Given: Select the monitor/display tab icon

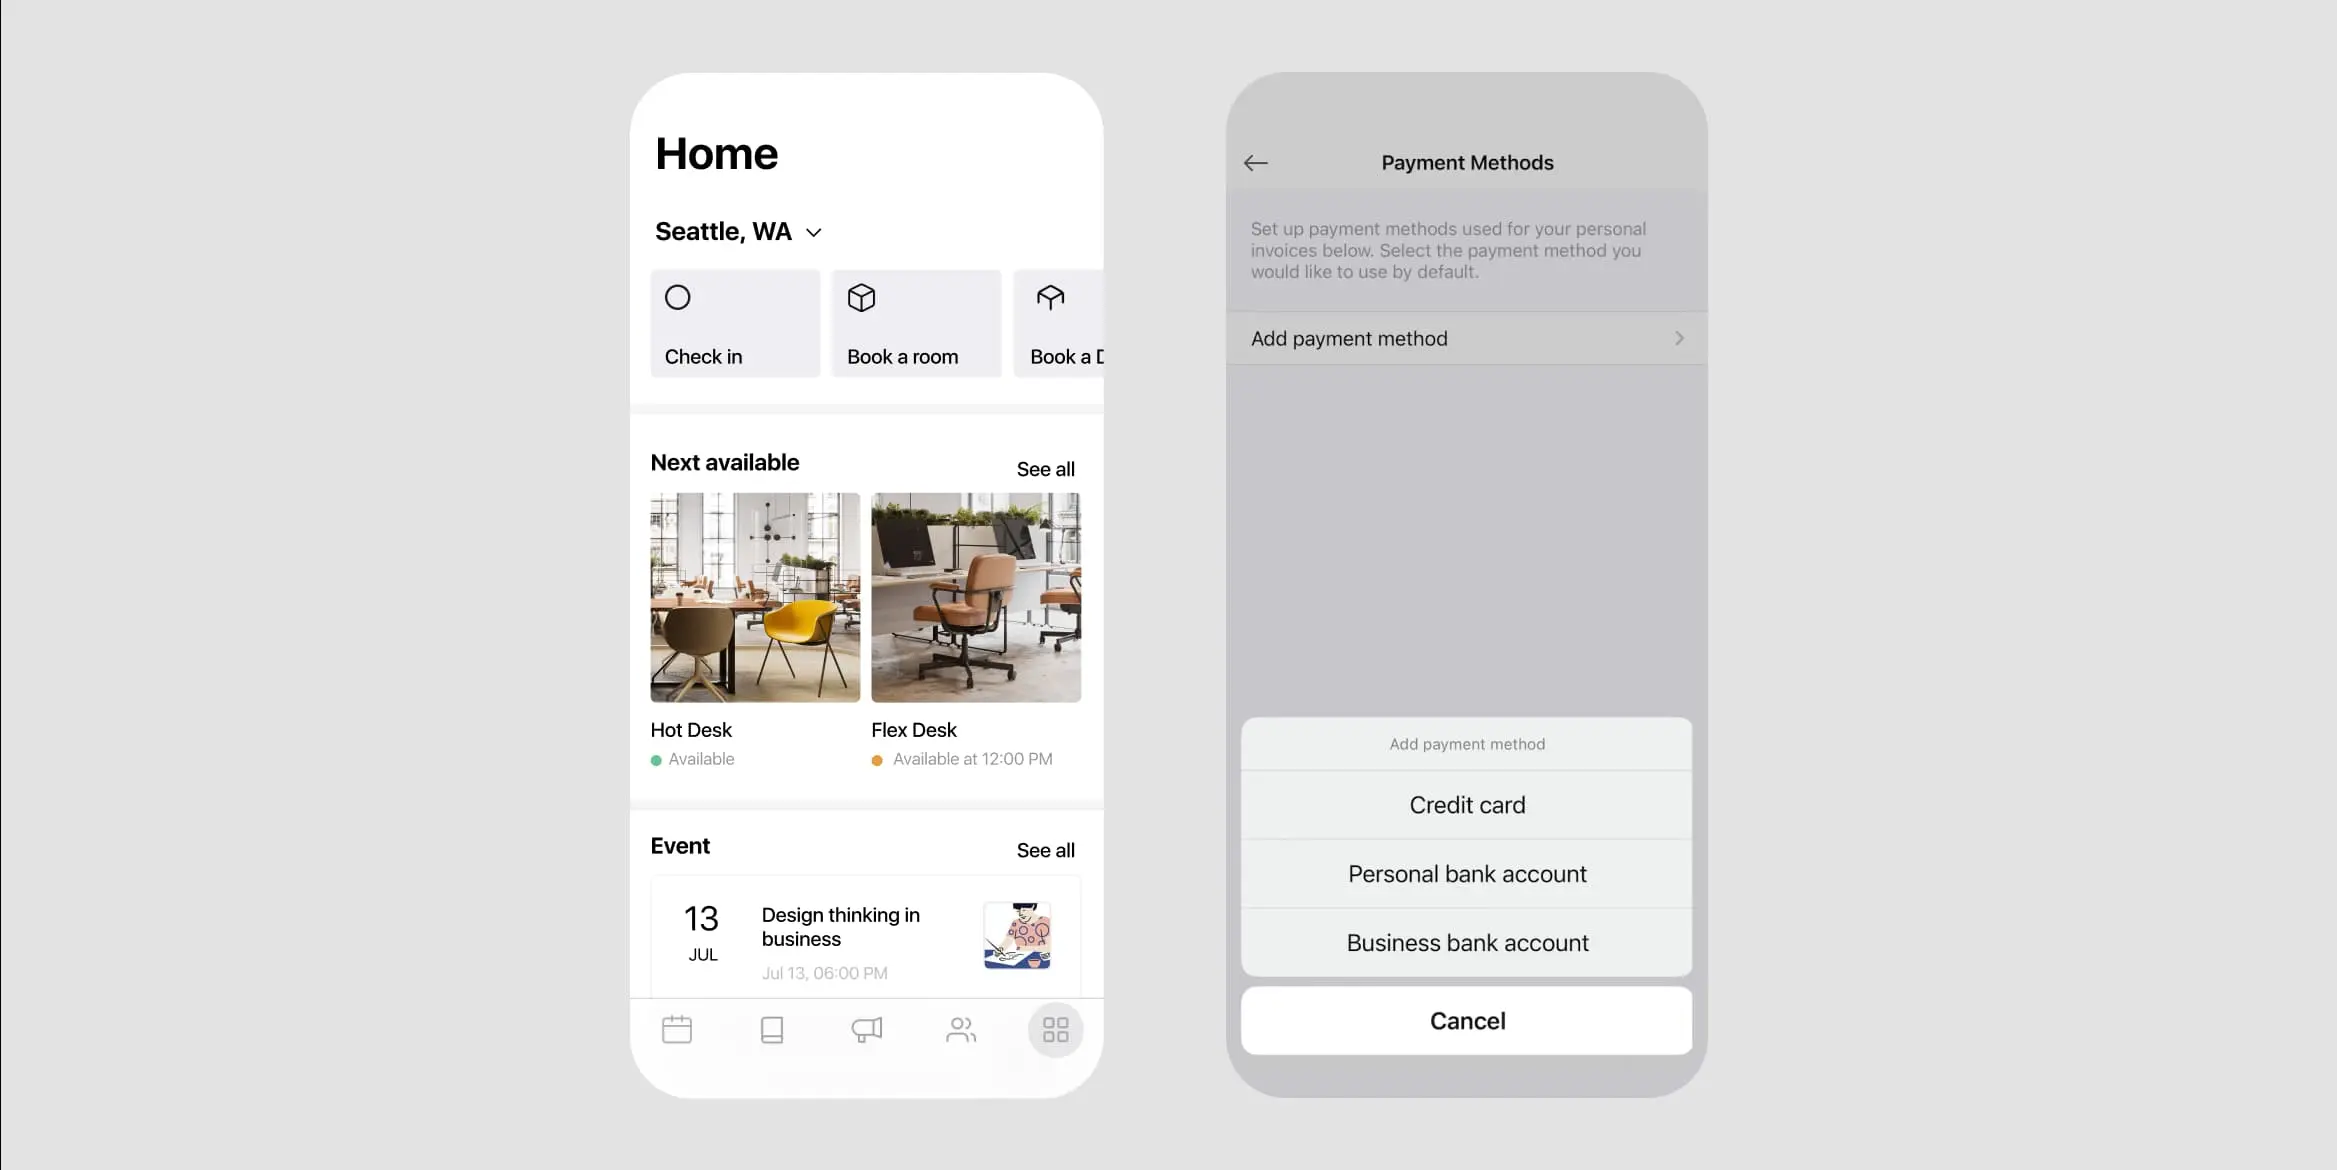Looking at the screenshot, I should click(772, 1030).
